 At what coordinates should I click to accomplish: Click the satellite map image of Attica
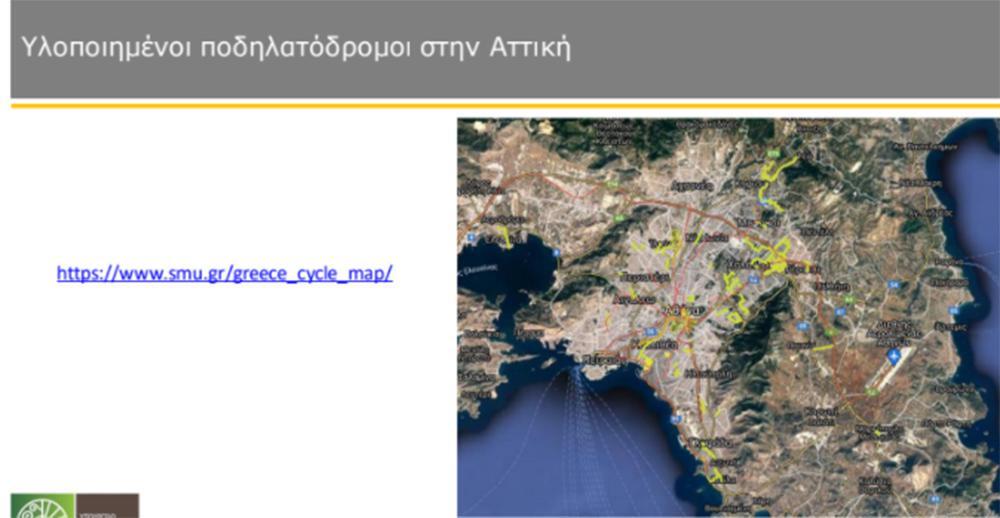(x=727, y=317)
